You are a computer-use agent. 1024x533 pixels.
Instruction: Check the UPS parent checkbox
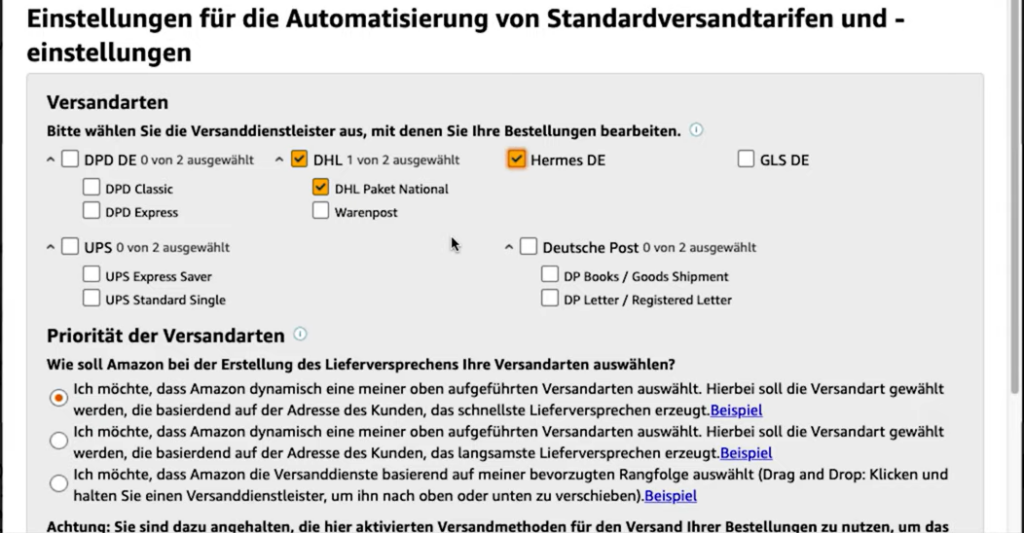tap(70, 246)
